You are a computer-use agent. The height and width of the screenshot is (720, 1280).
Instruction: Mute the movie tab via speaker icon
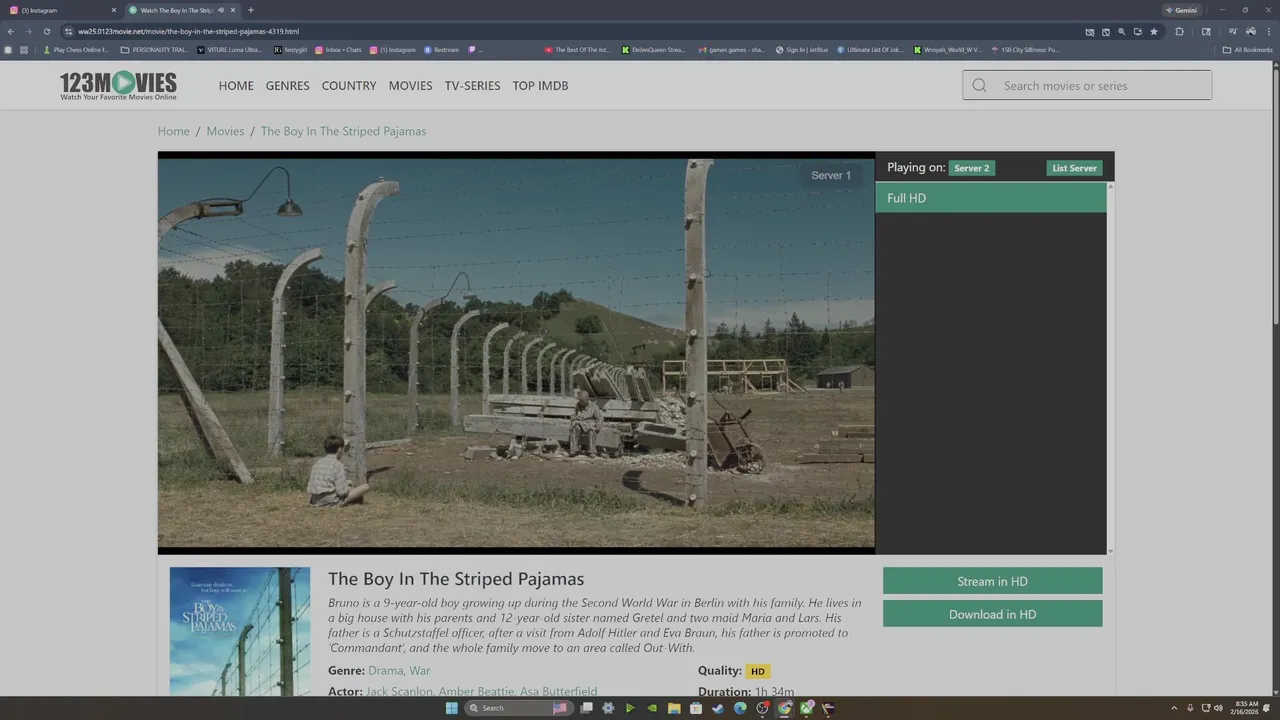click(220, 10)
